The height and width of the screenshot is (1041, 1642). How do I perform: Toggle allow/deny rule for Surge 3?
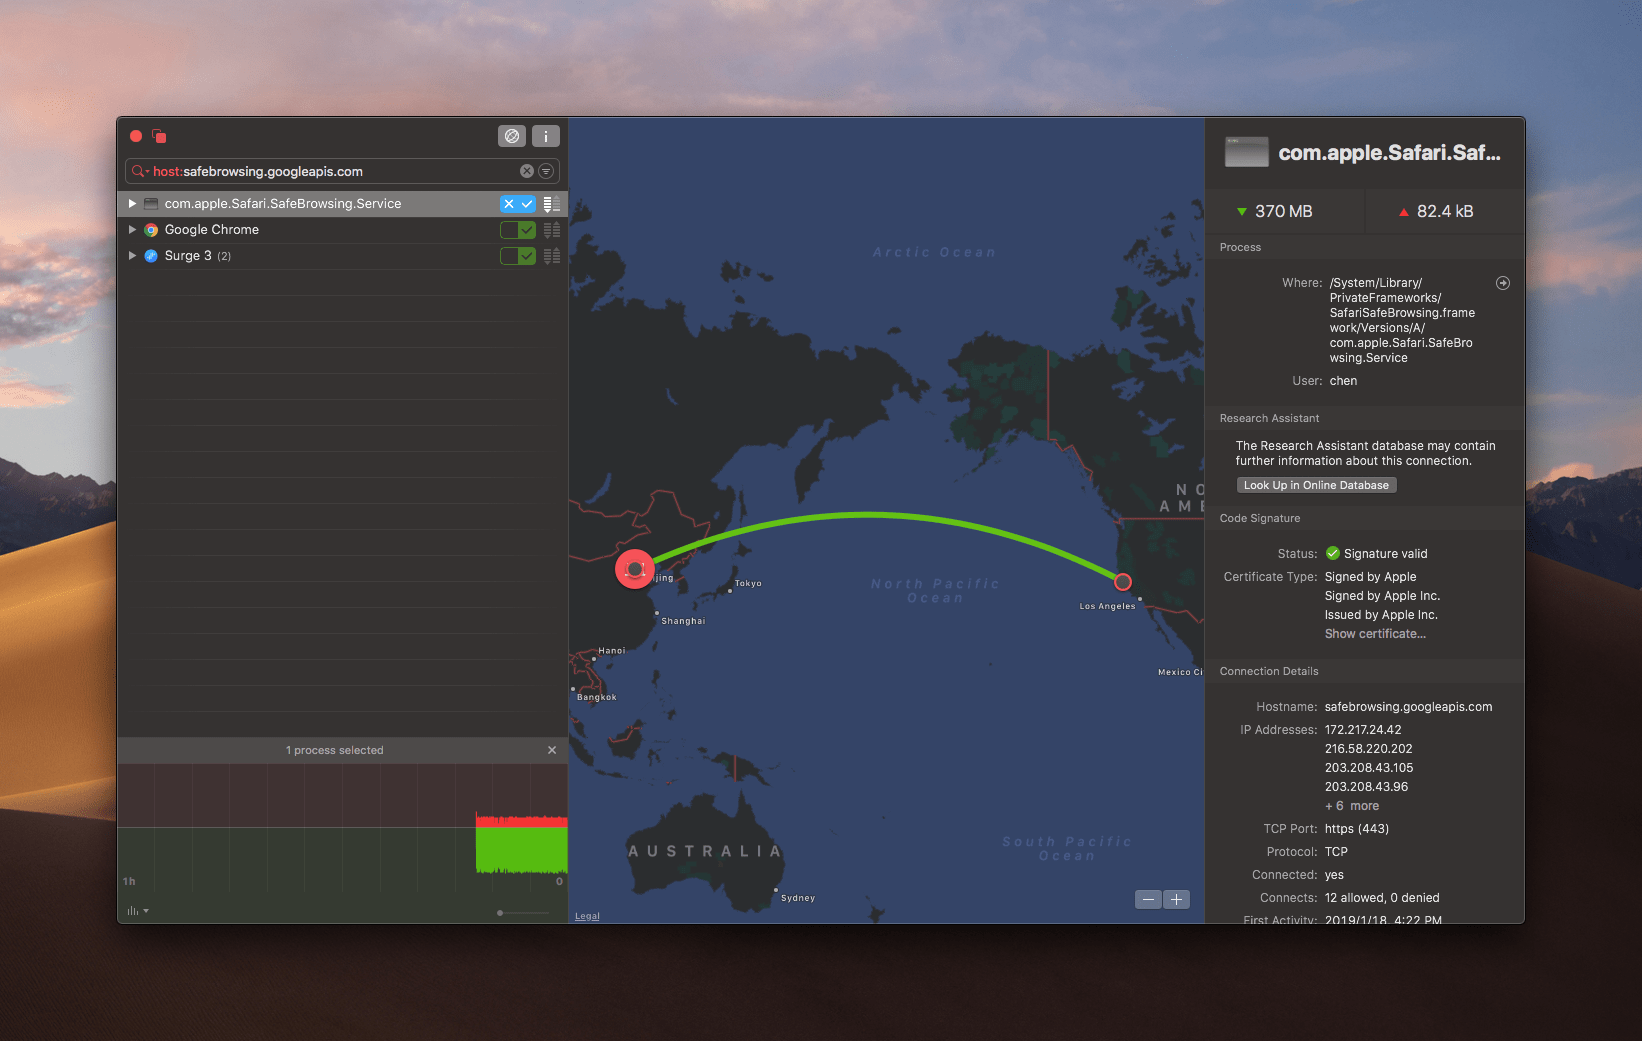point(518,256)
